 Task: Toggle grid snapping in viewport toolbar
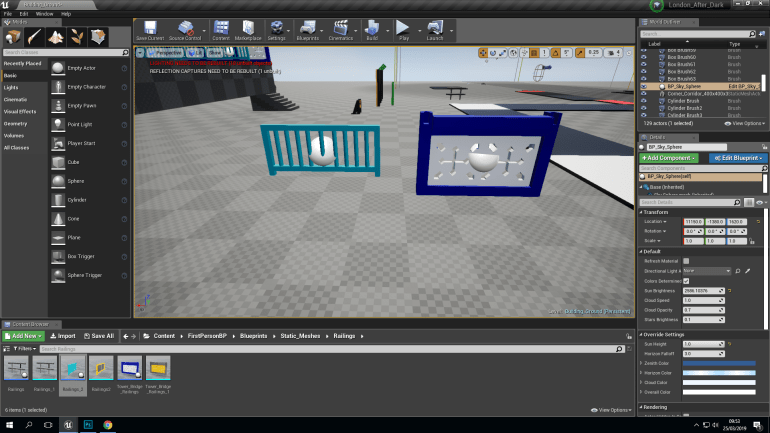tap(534, 53)
